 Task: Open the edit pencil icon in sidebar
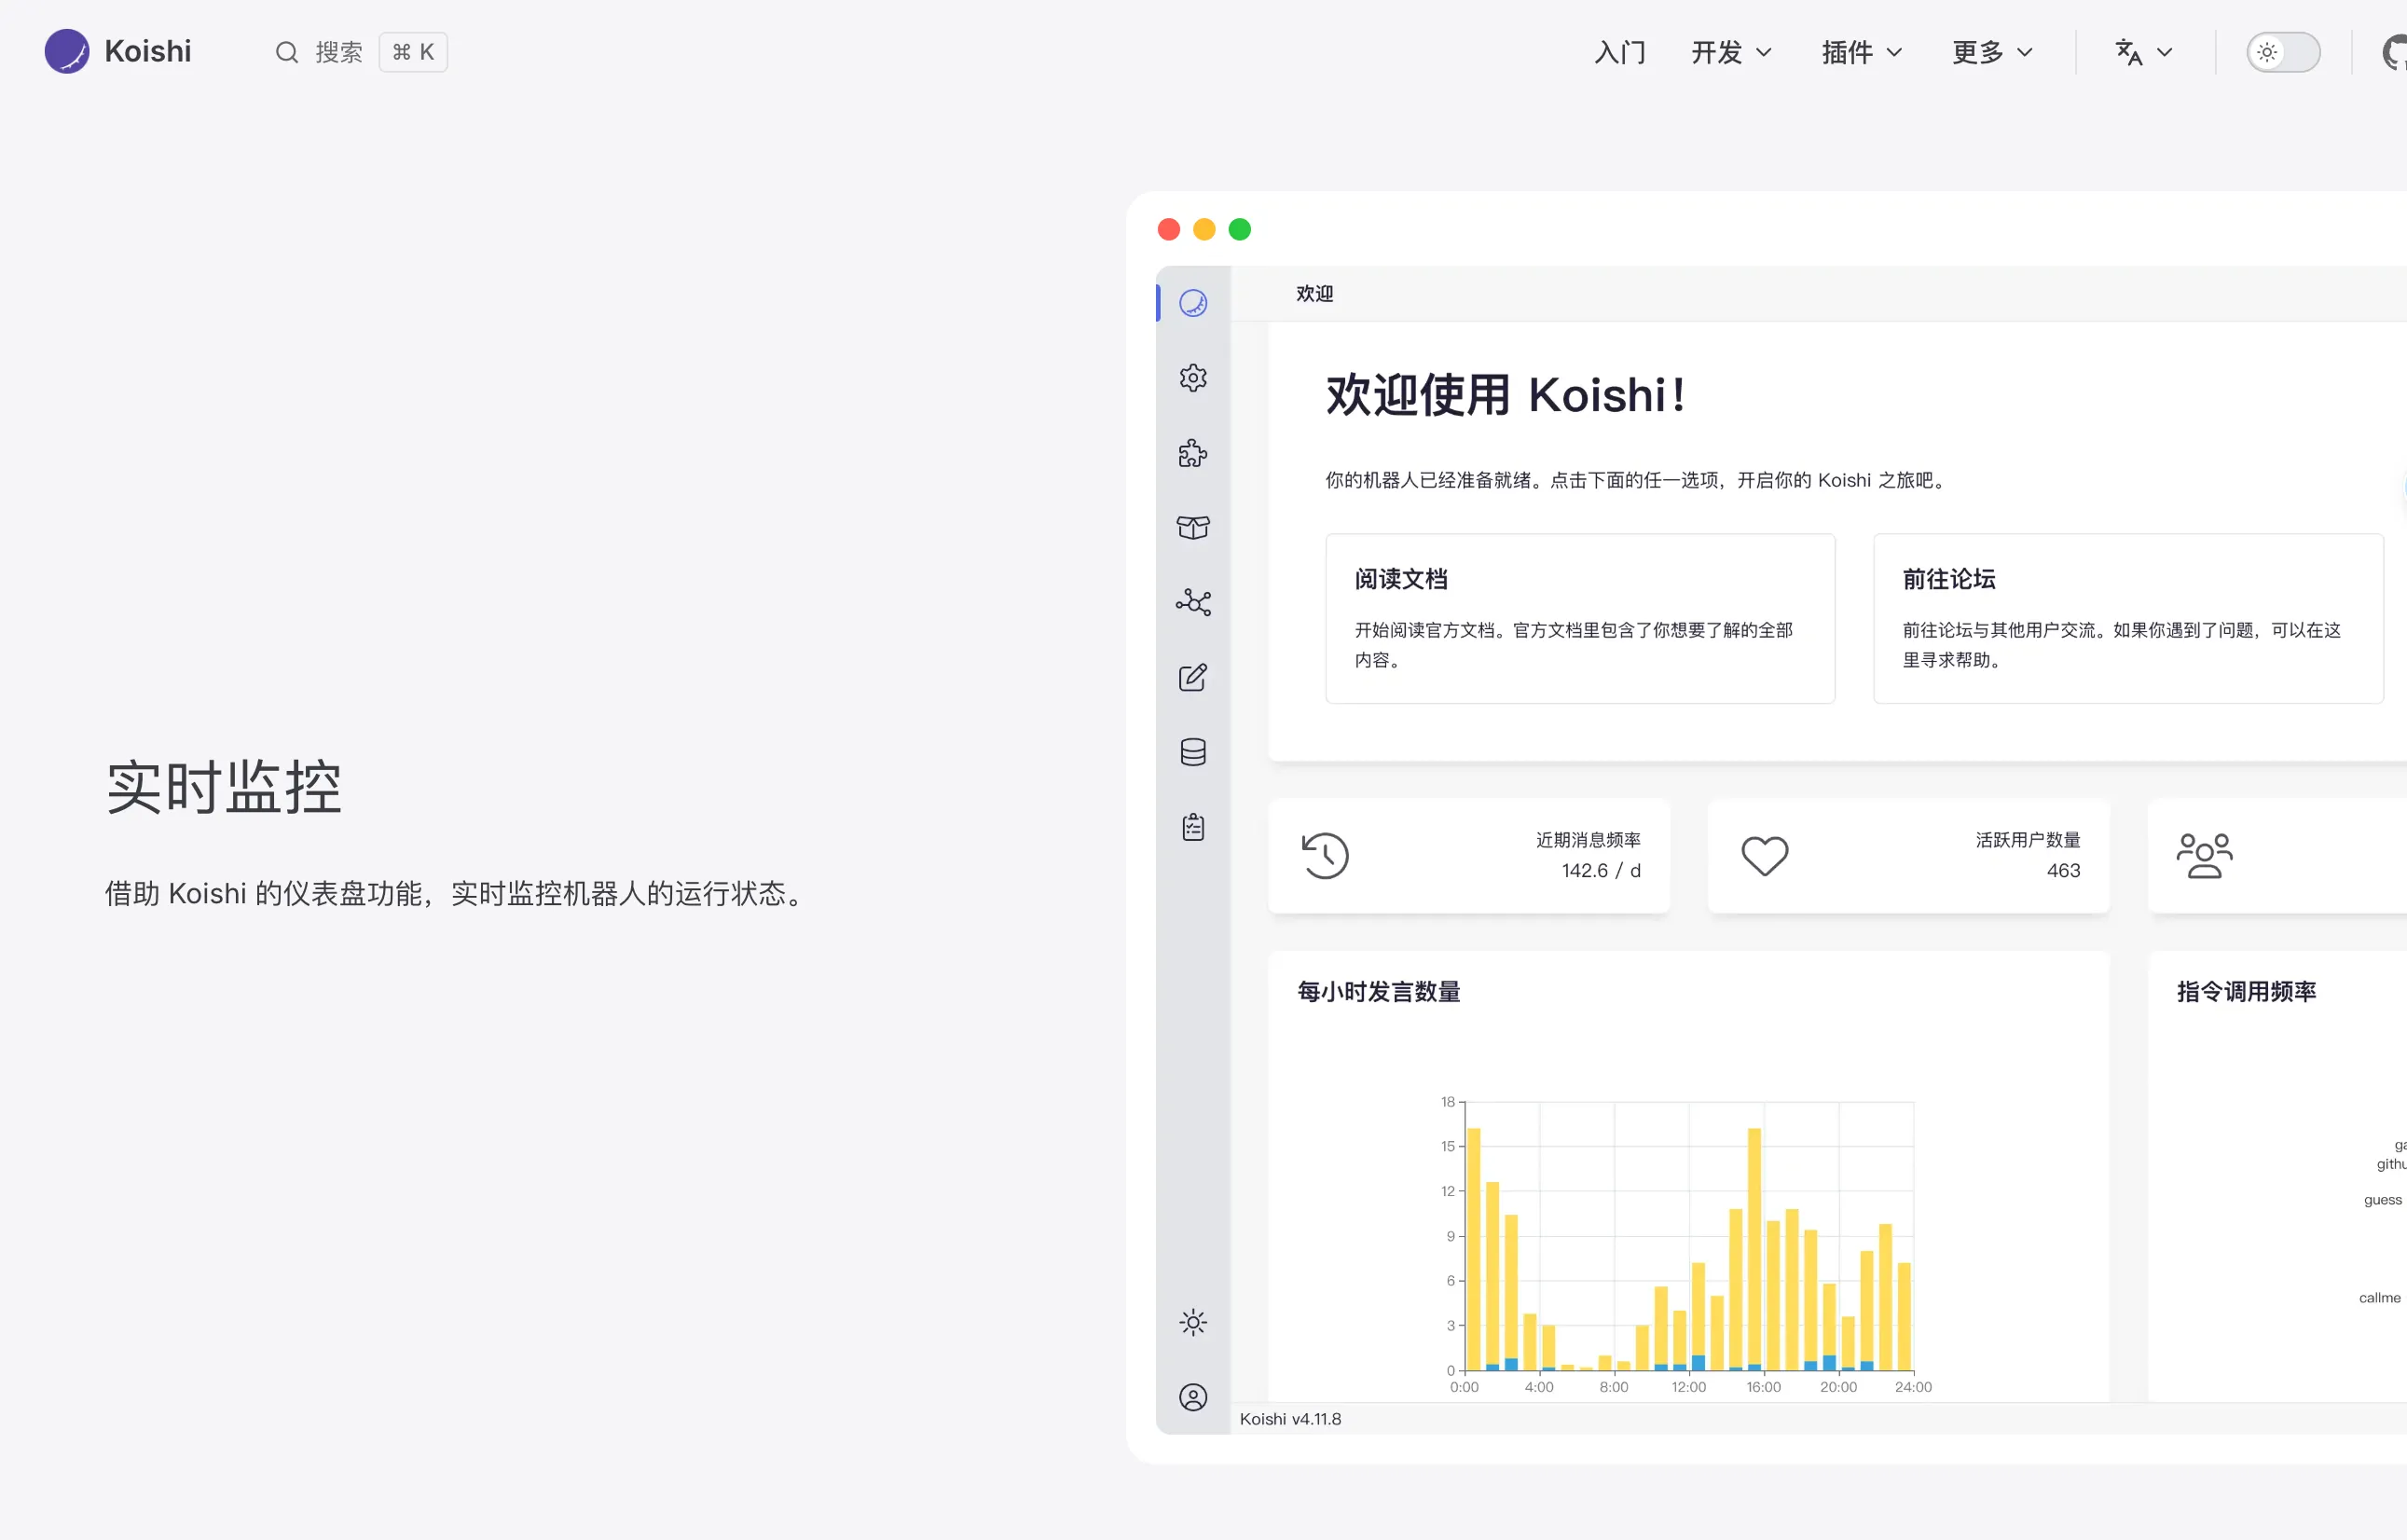1192,677
